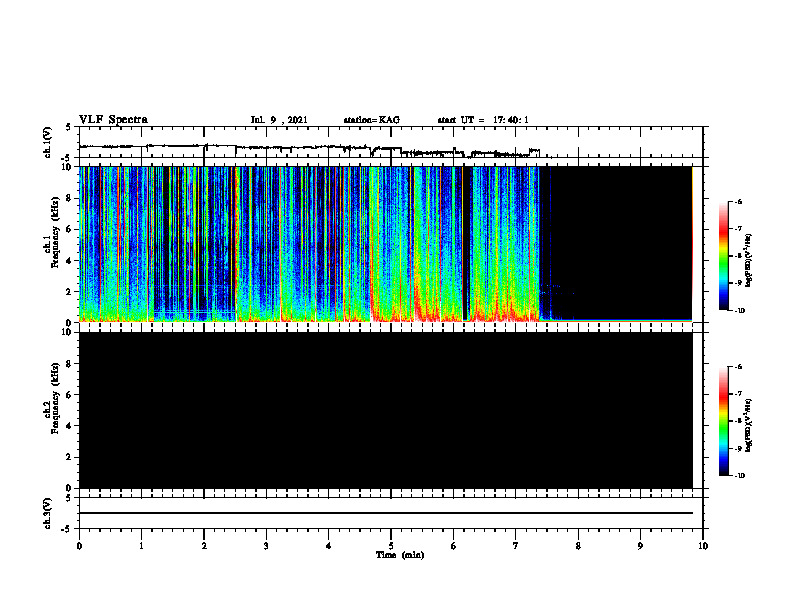The width and height of the screenshot is (792, 612).
Task: Click the x-axis tick label "2"
Action: pos(204,546)
